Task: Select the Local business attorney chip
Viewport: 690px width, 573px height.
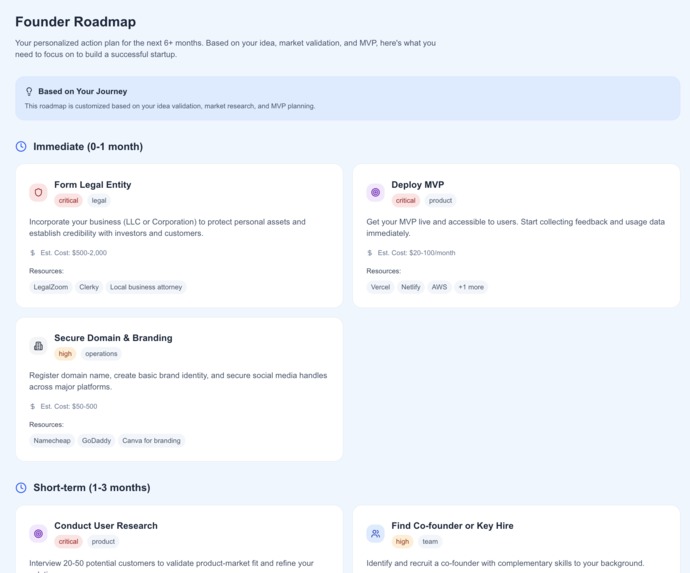Action: tap(146, 287)
